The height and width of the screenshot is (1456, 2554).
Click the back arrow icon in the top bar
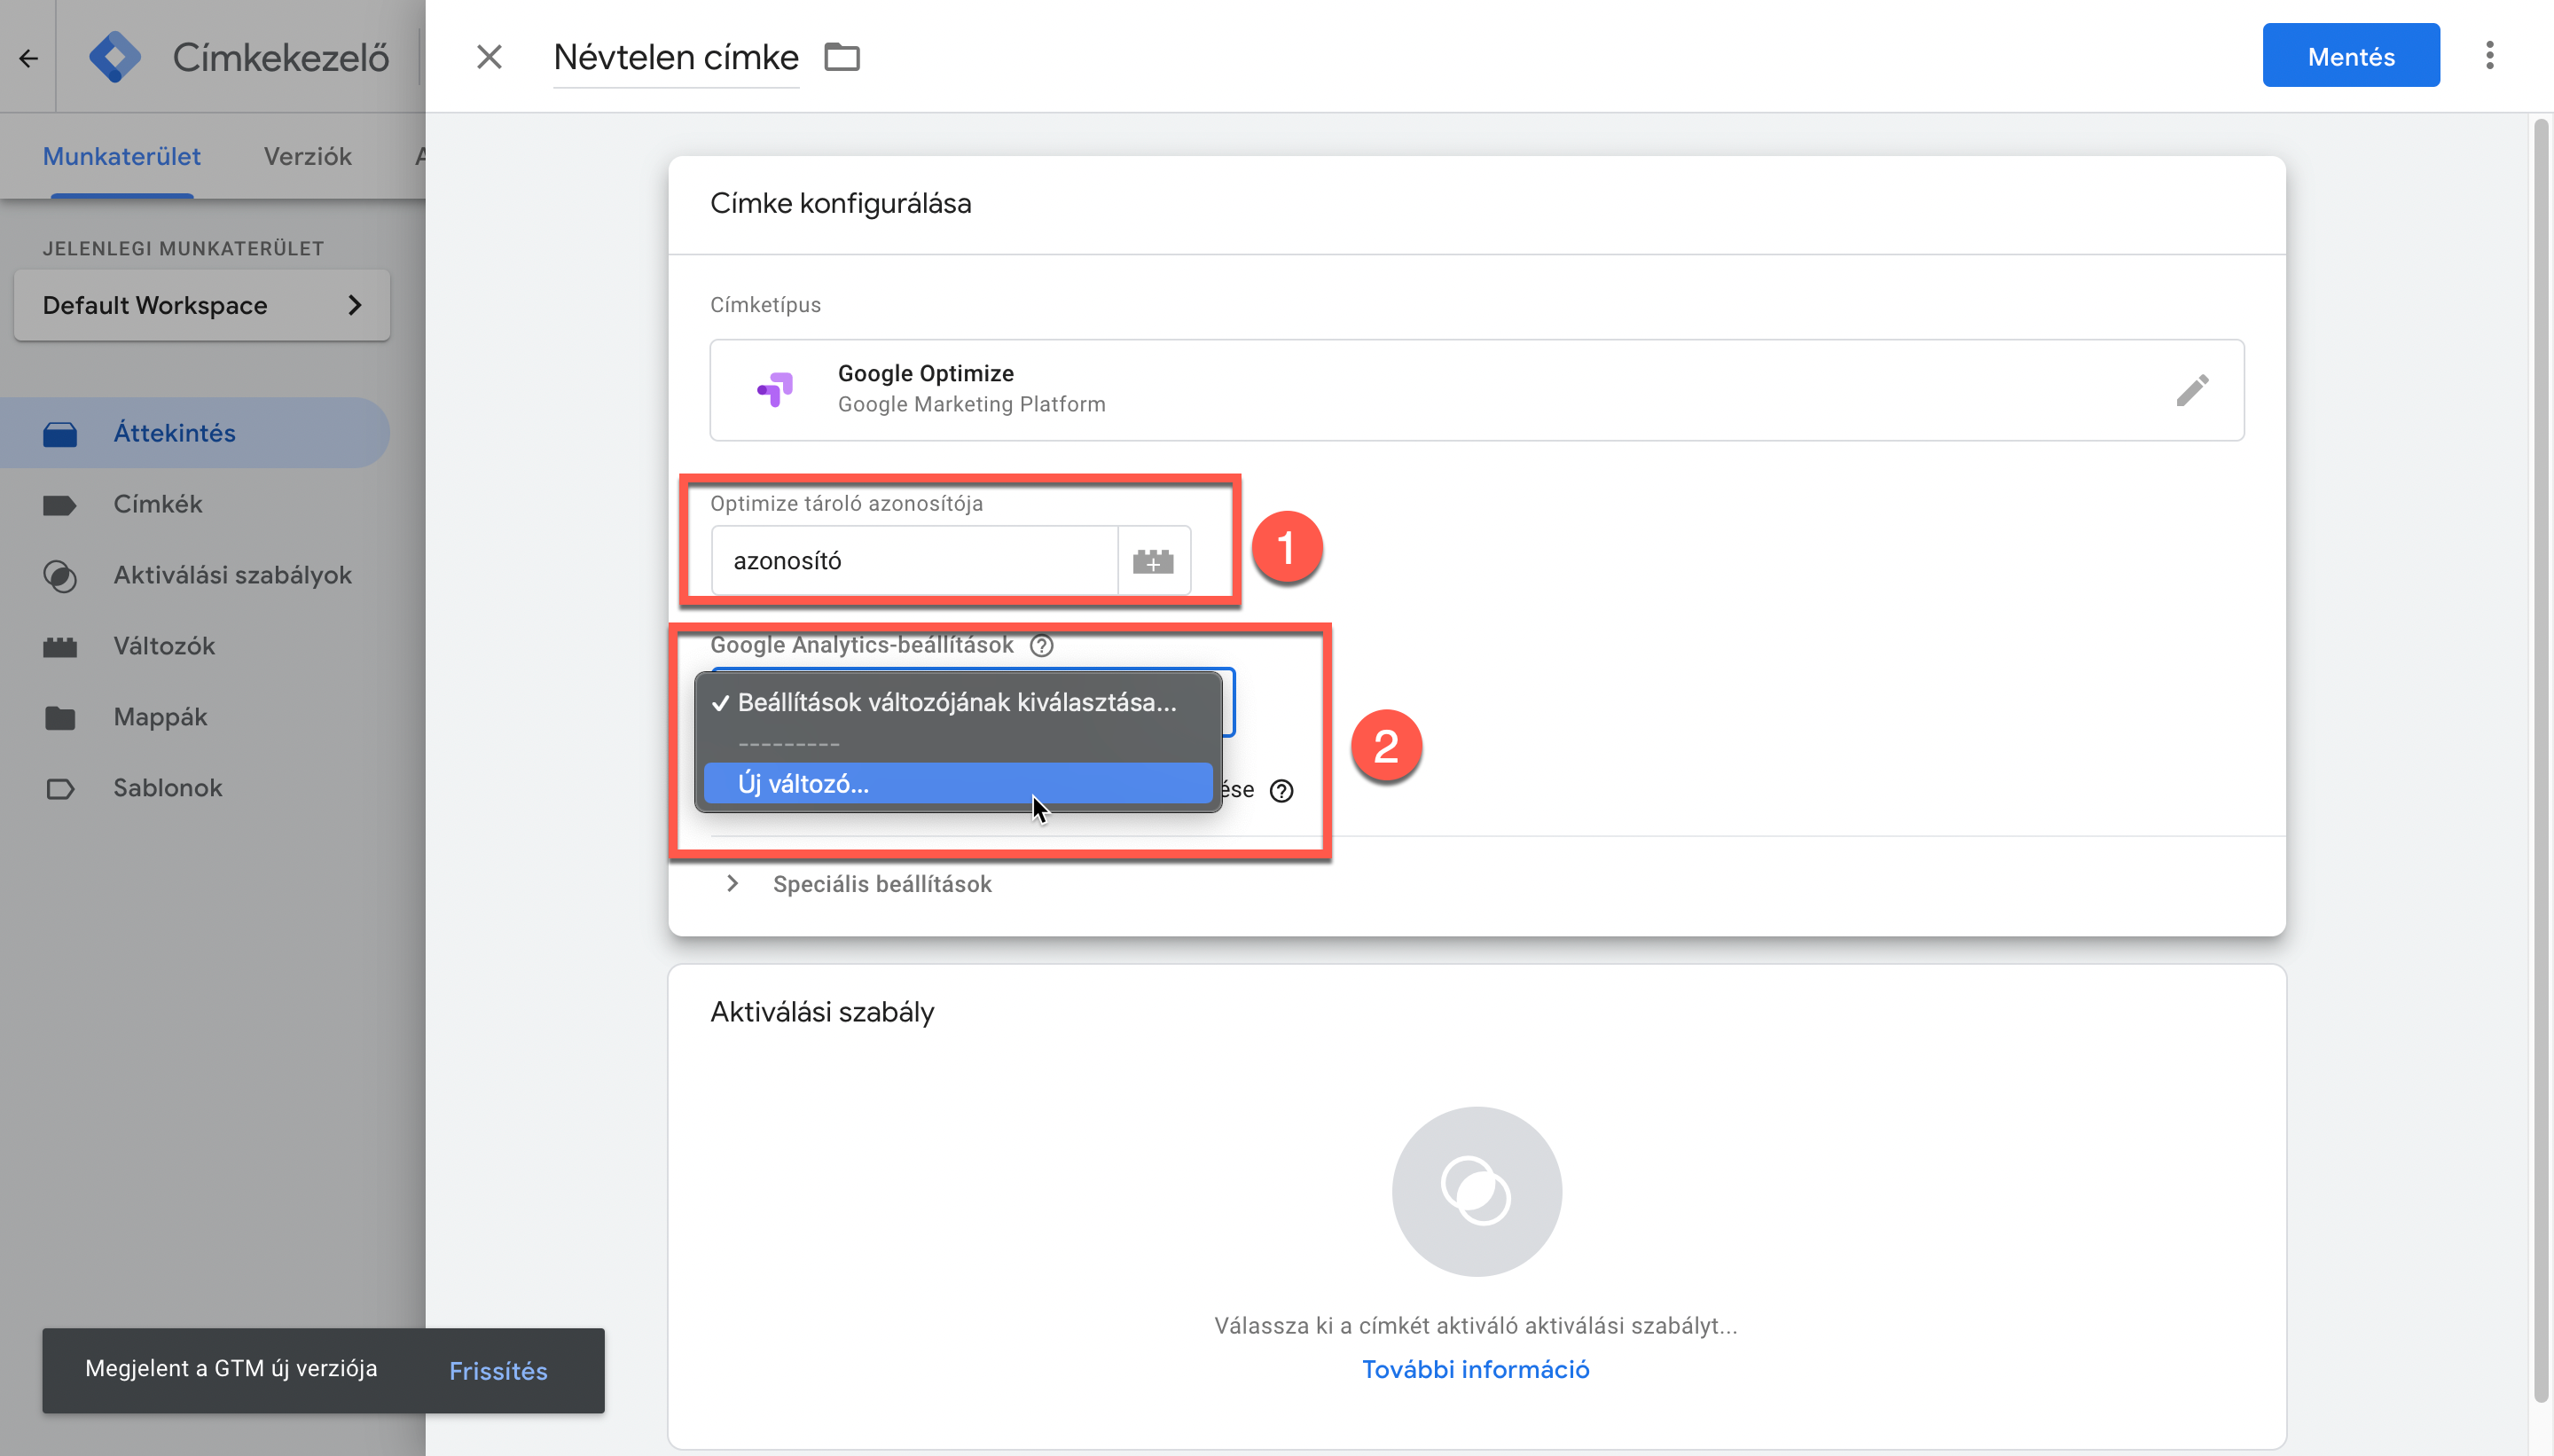coord(28,58)
